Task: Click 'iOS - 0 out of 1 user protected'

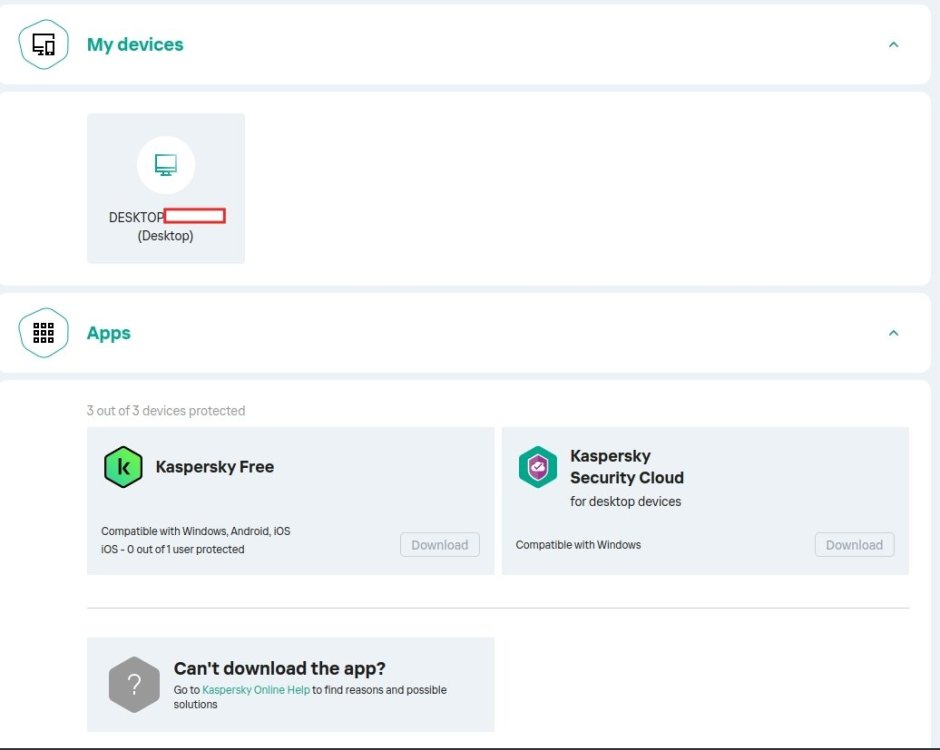Action: point(173,549)
